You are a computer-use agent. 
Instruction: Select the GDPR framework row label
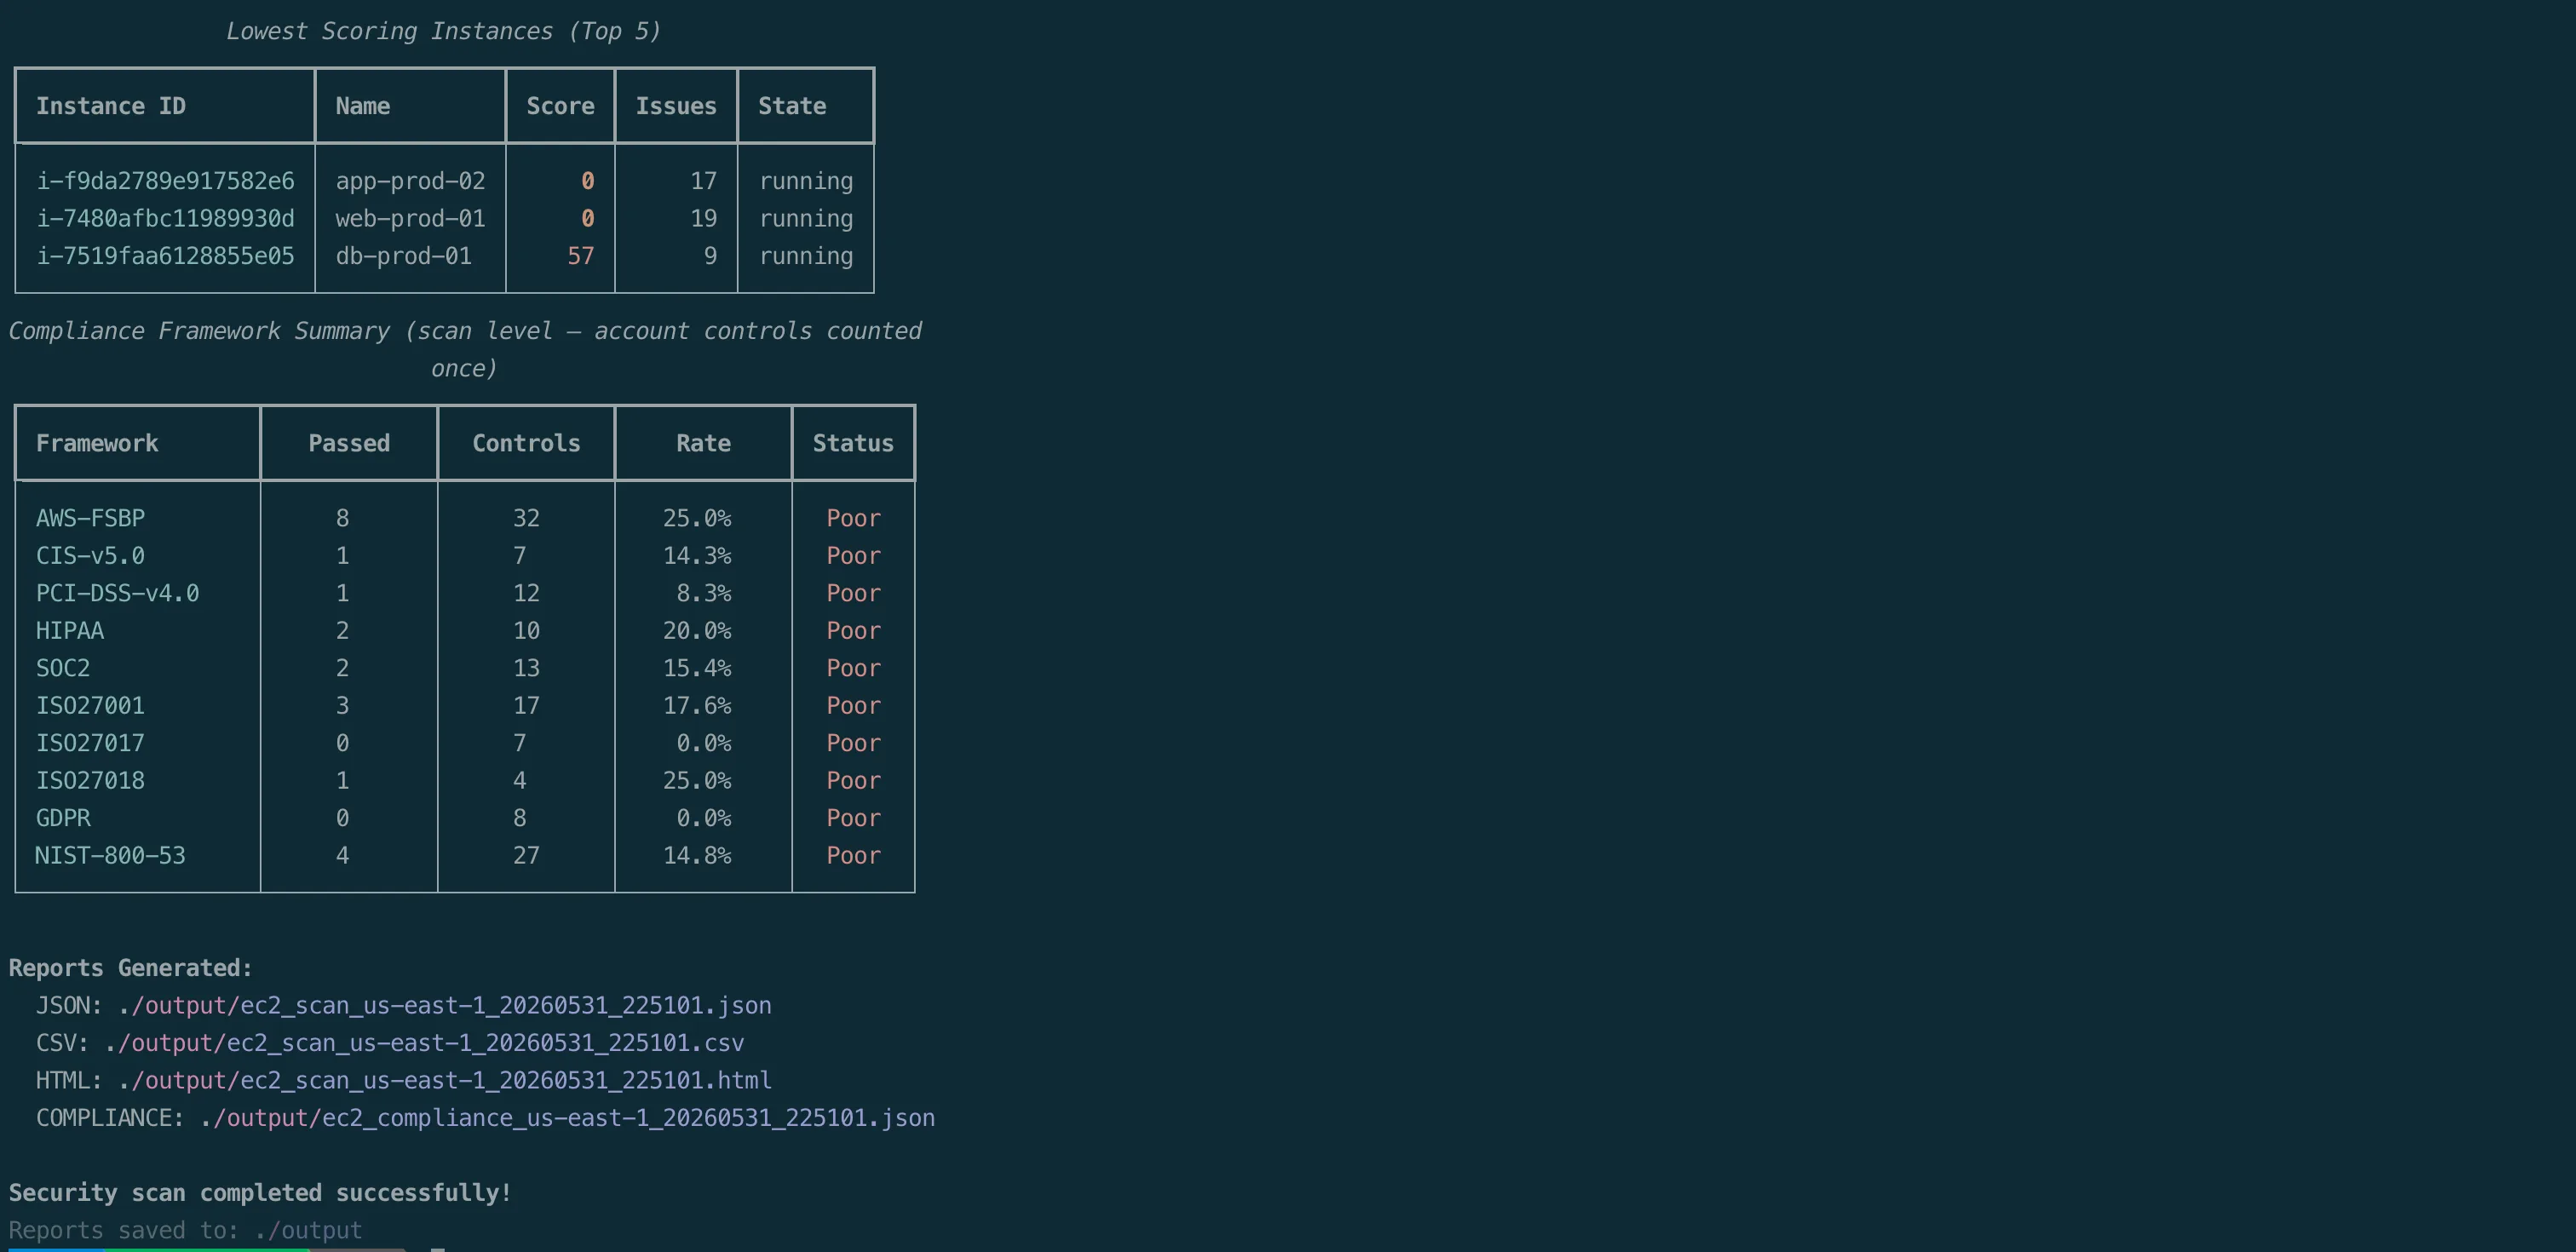coord(63,818)
